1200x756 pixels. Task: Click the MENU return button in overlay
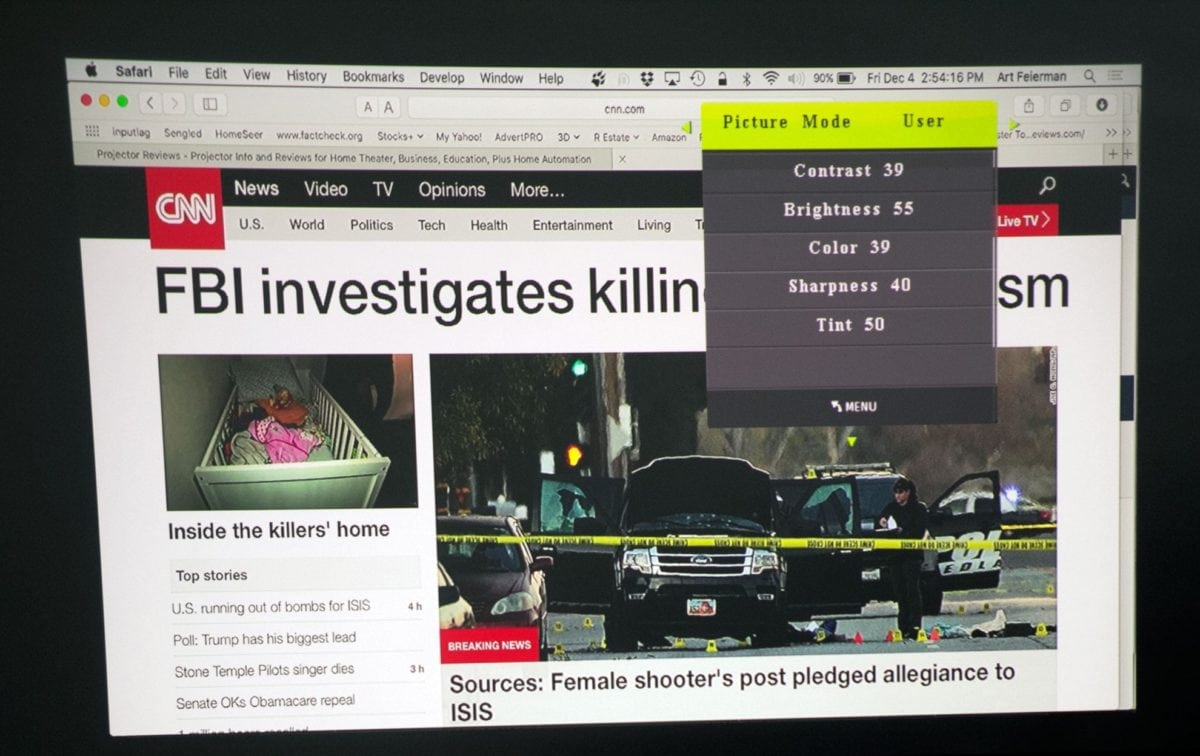[x=852, y=406]
